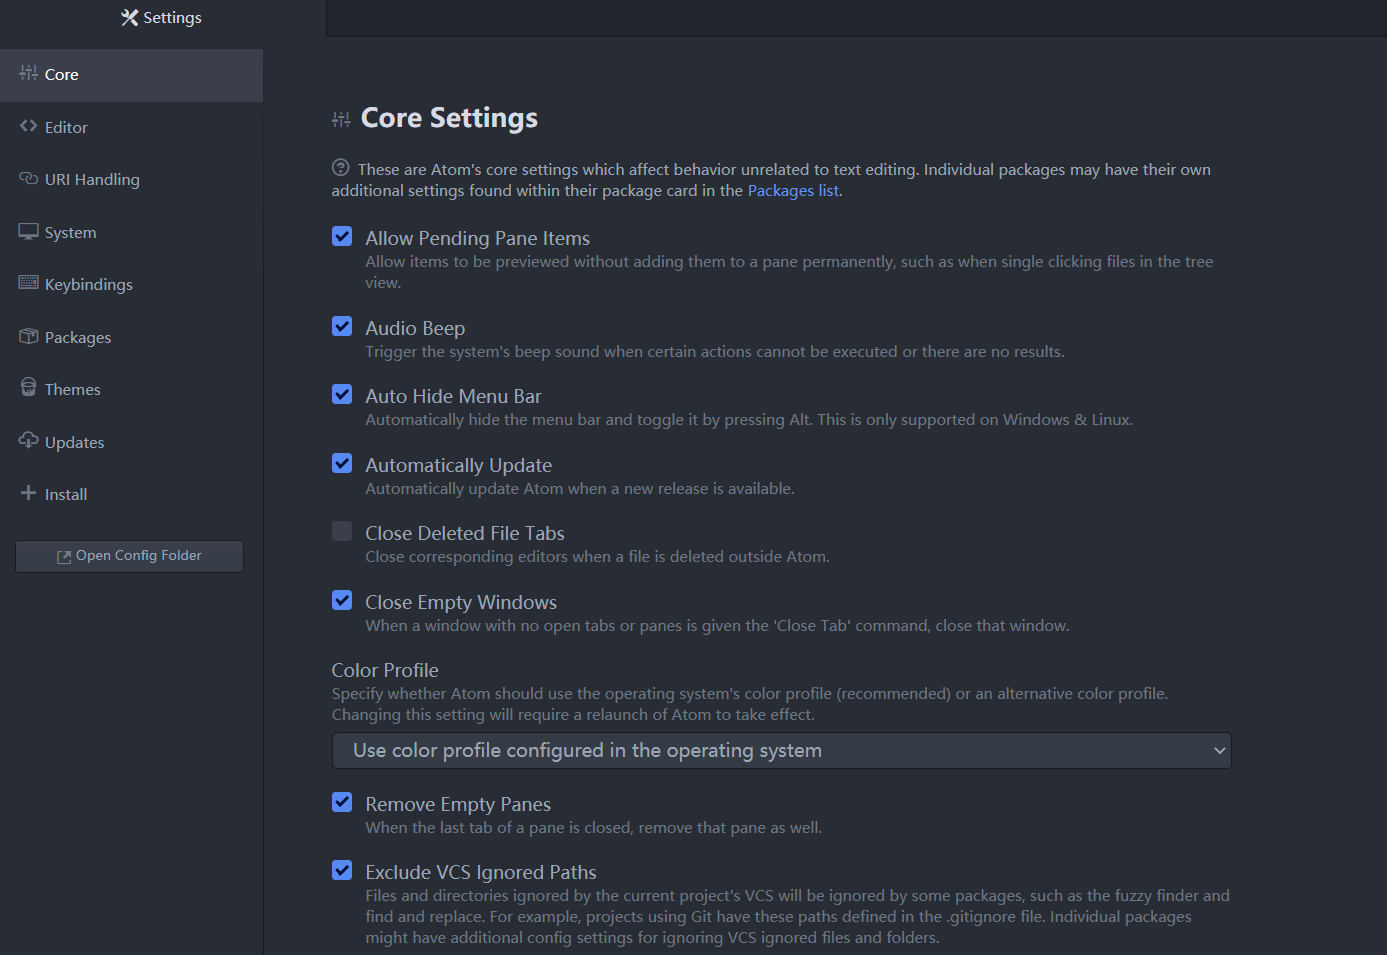Go to Editor settings section
Screen dimensions: 1387x955
click(x=131, y=127)
